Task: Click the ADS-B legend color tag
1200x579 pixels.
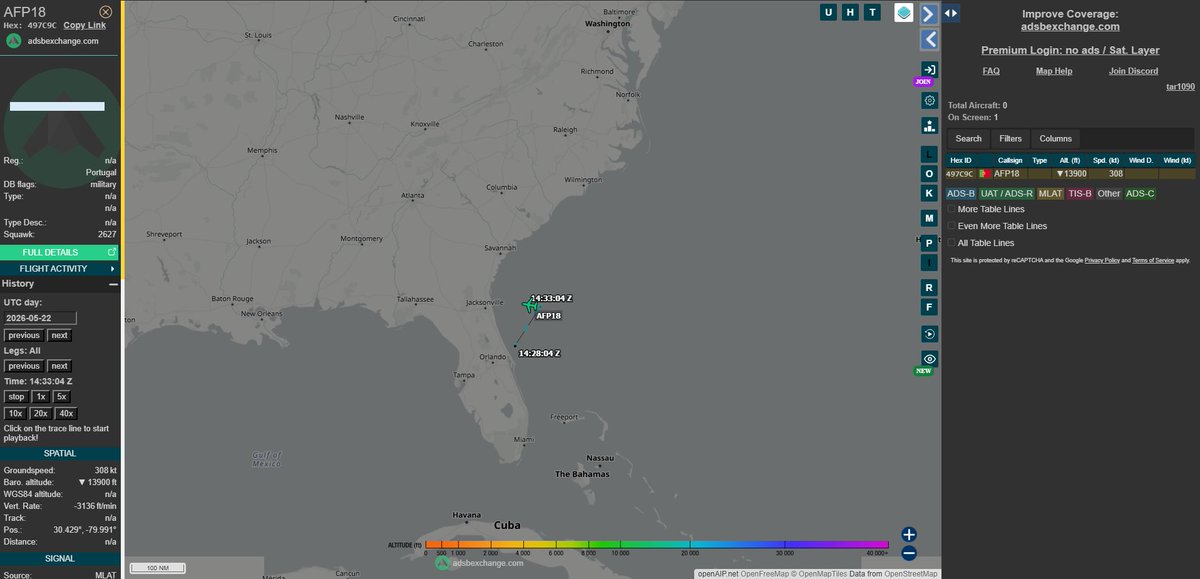Action: pos(961,193)
